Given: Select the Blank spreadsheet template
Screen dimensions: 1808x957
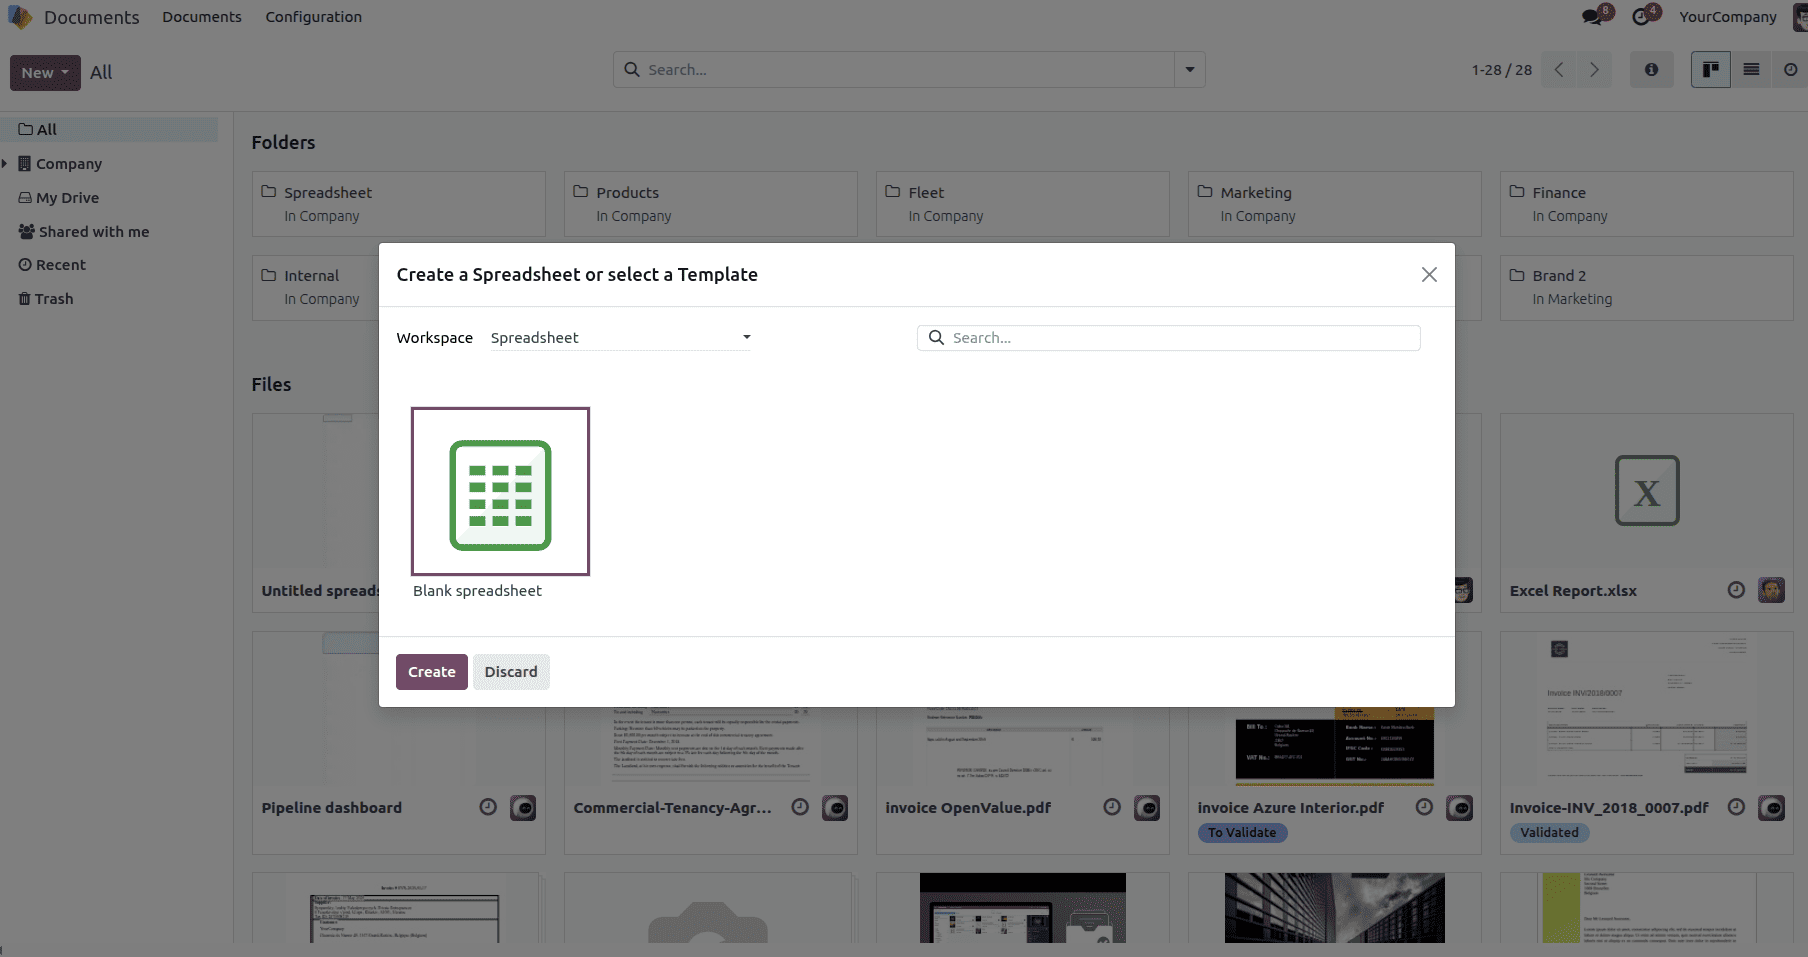Looking at the screenshot, I should [x=500, y=491].
